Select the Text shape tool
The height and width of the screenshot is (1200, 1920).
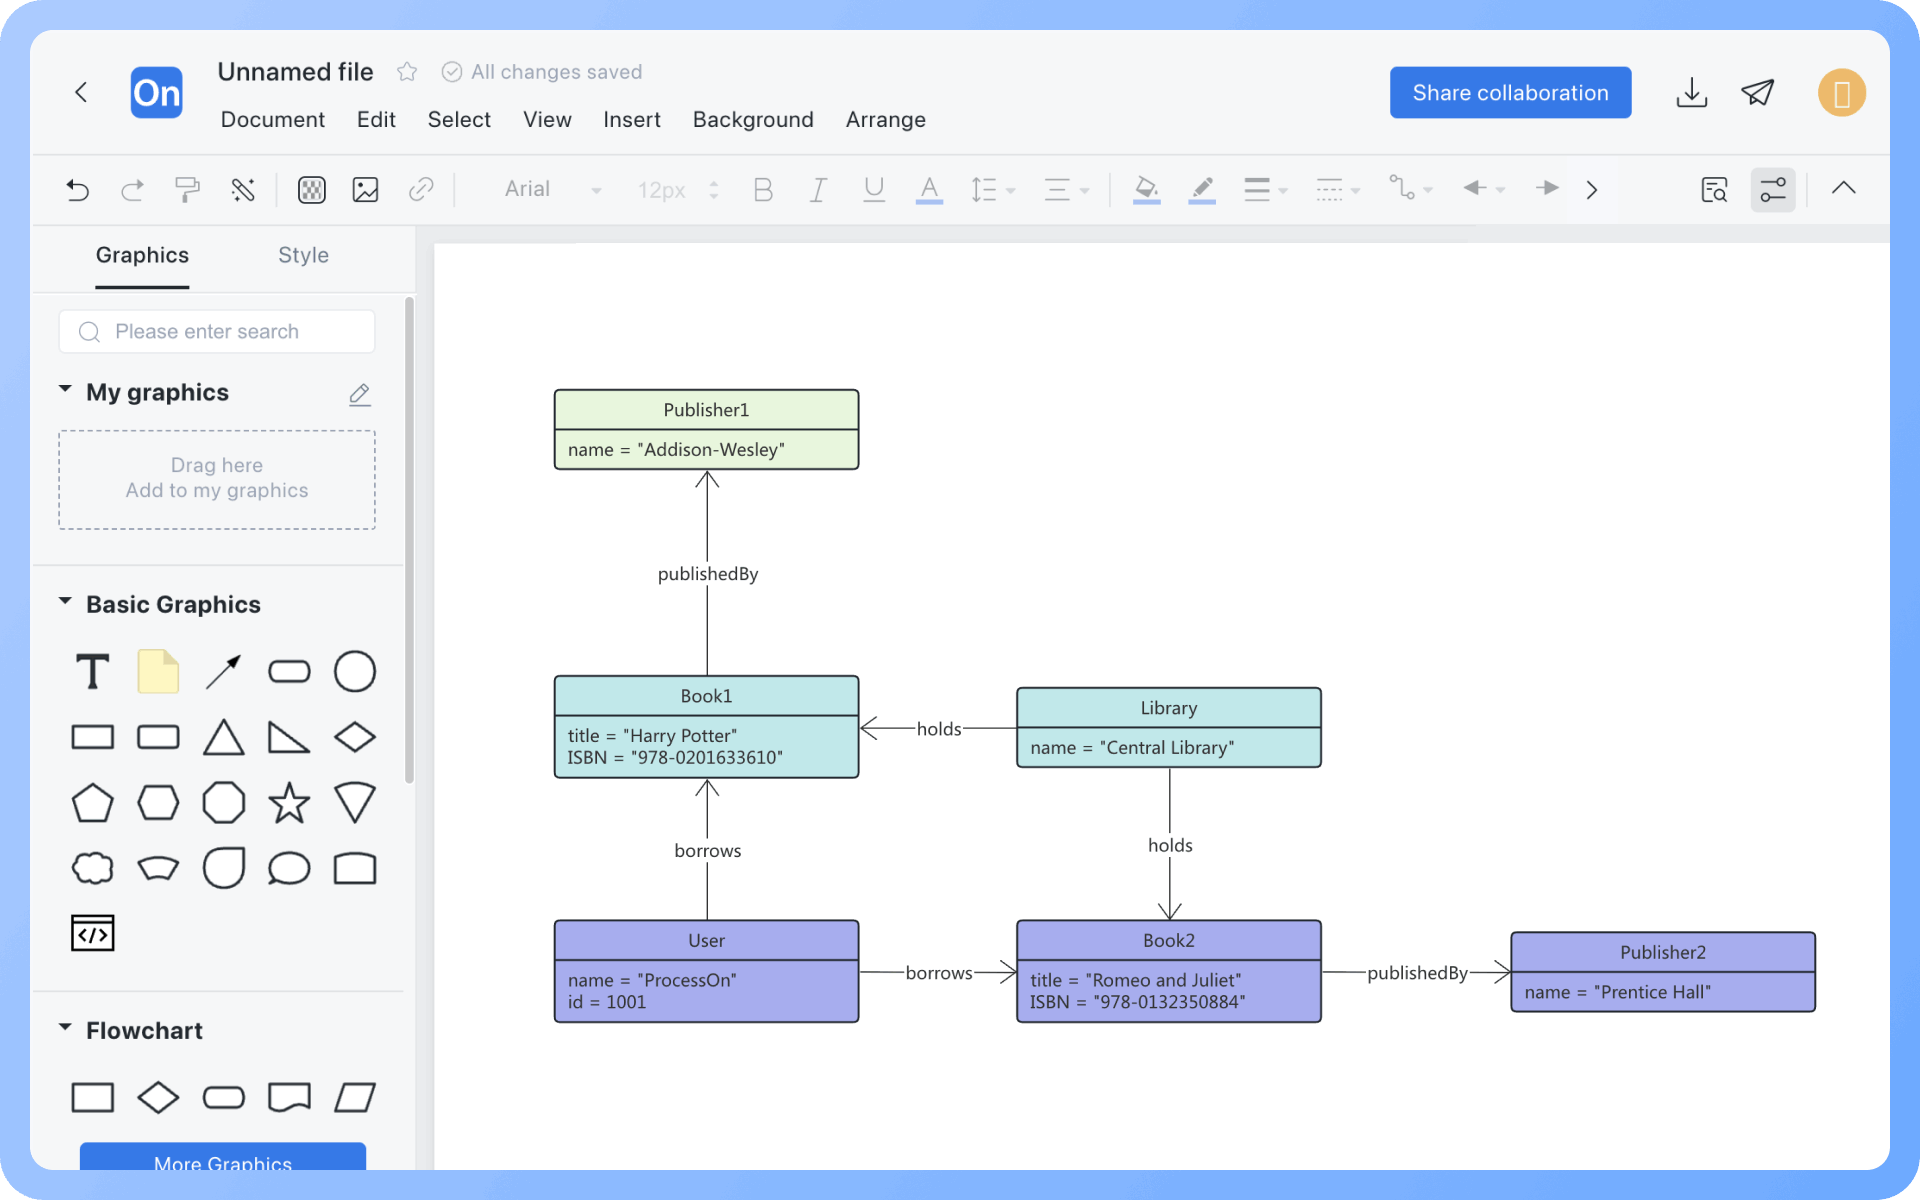tap(93, 672)
